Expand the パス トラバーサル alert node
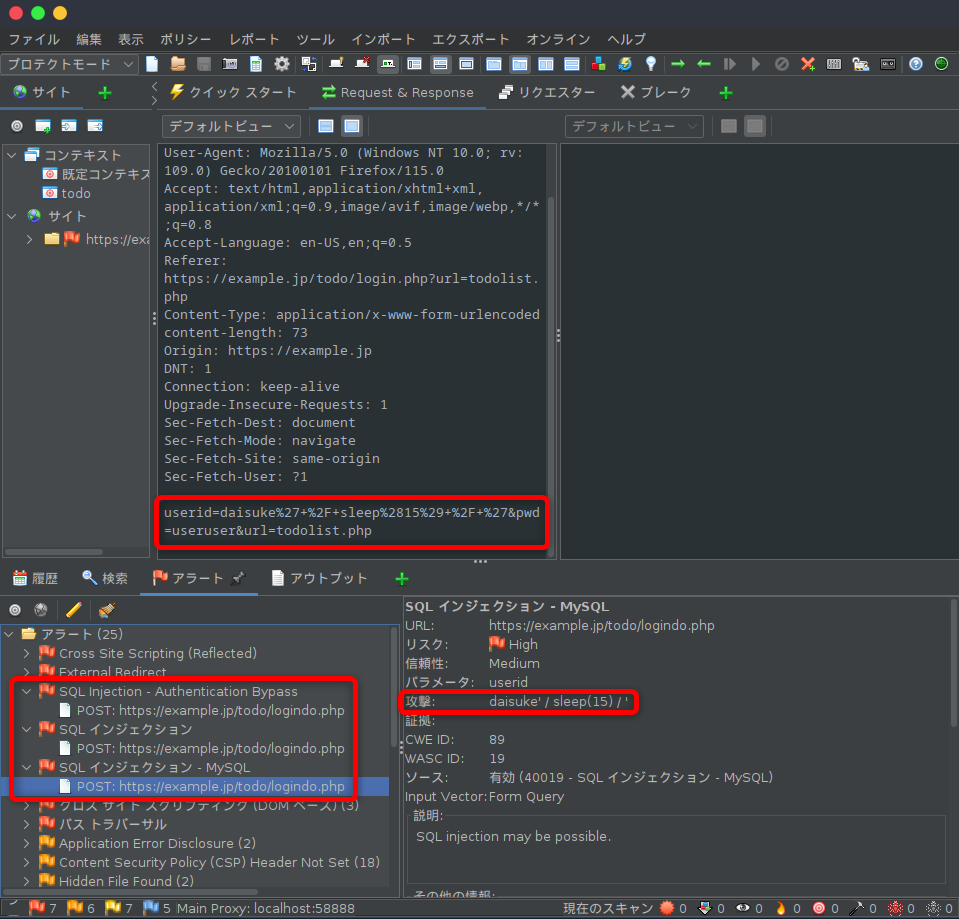This screenshot has width=959, height=919. (x=26, y=824)
